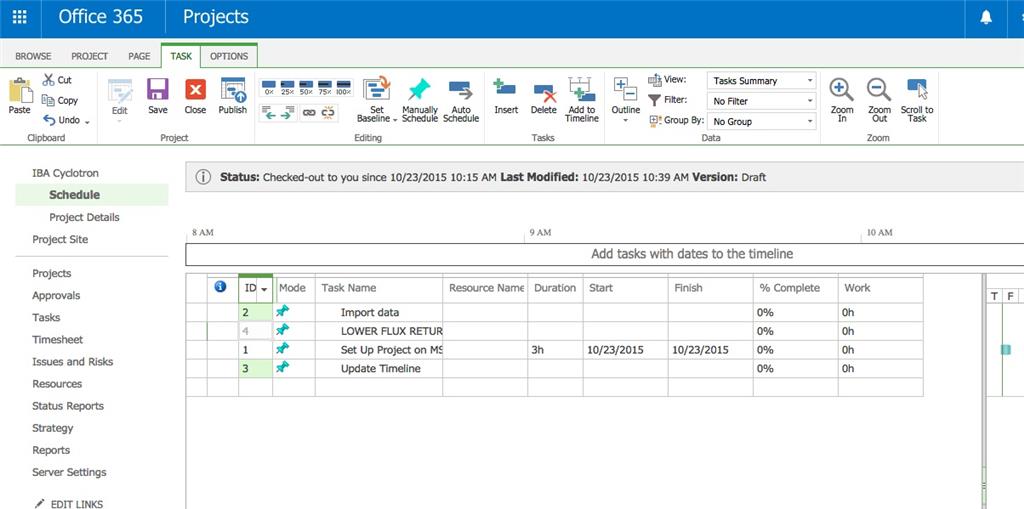
Task: Mark task 25% complete
Action: pos(287,88)
